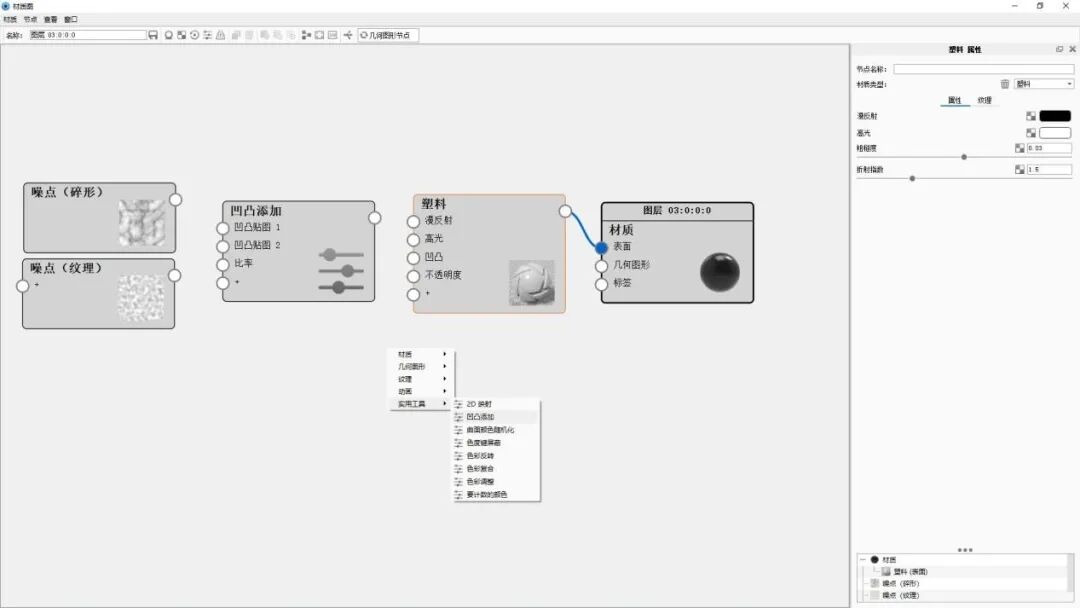Viewport: 1080px width, 608px height.
Task: Click the trash icon beside the material type dropdown
Action: [x=1004, y=84]
